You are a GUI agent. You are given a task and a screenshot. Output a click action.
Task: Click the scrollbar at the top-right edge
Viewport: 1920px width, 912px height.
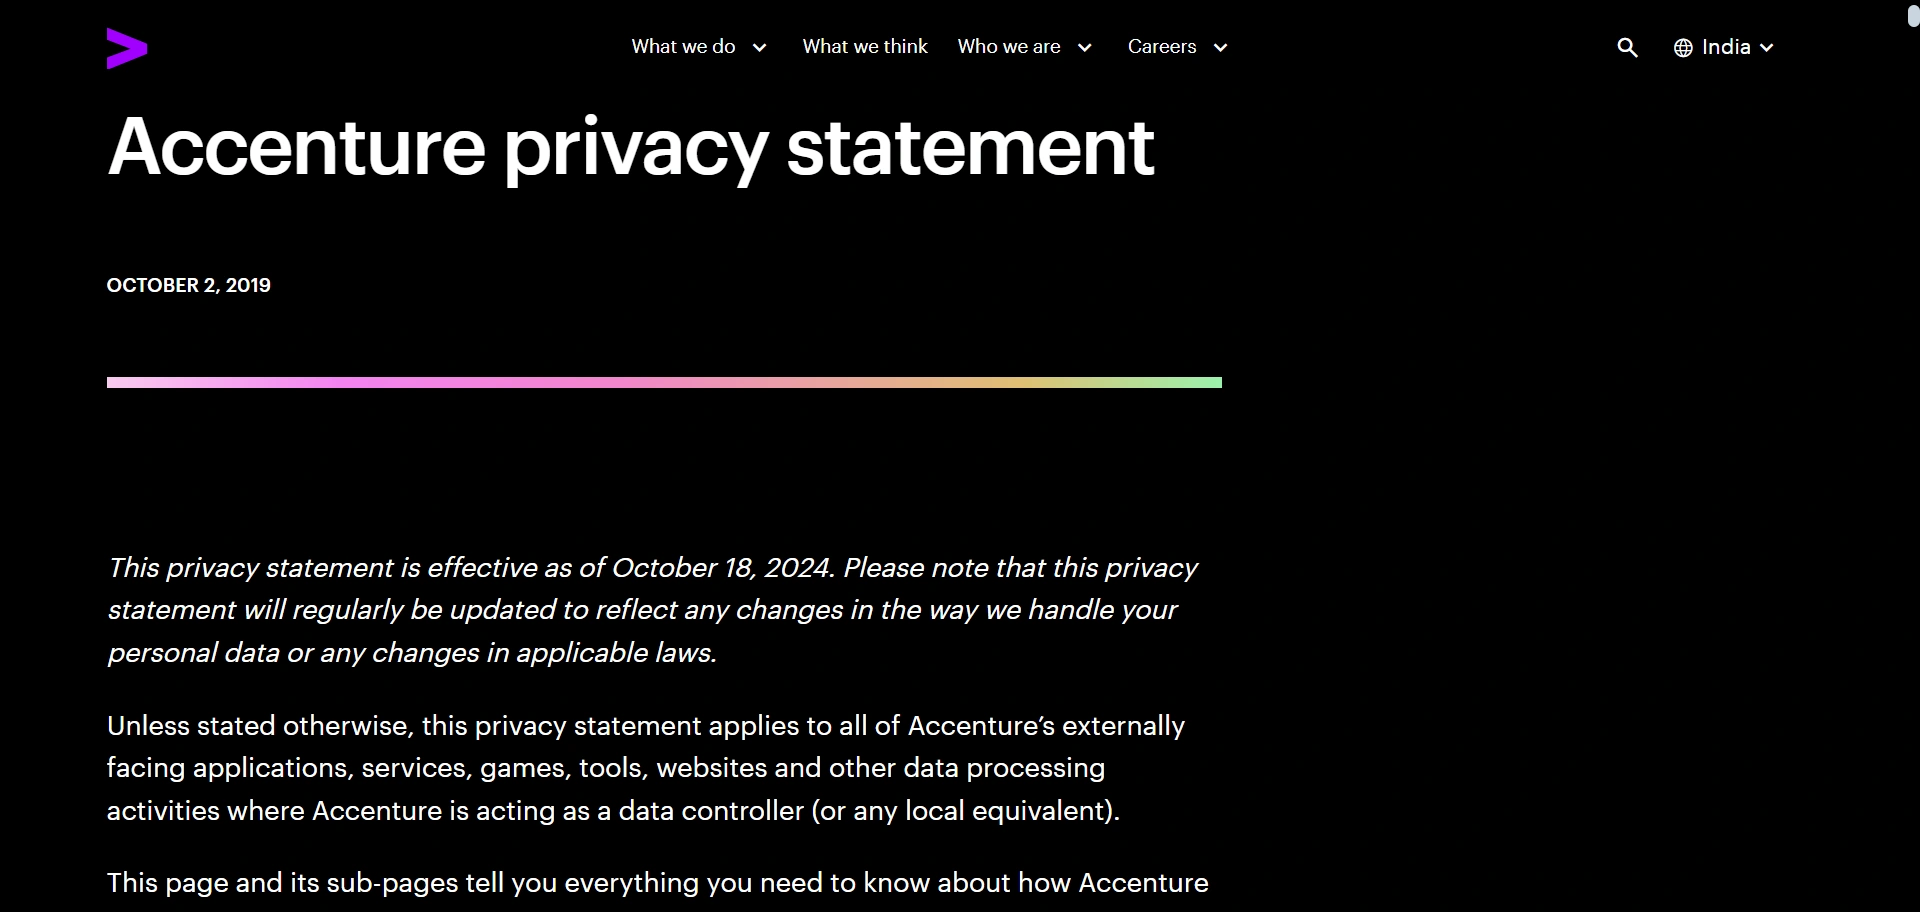[x=1912, y=16]
